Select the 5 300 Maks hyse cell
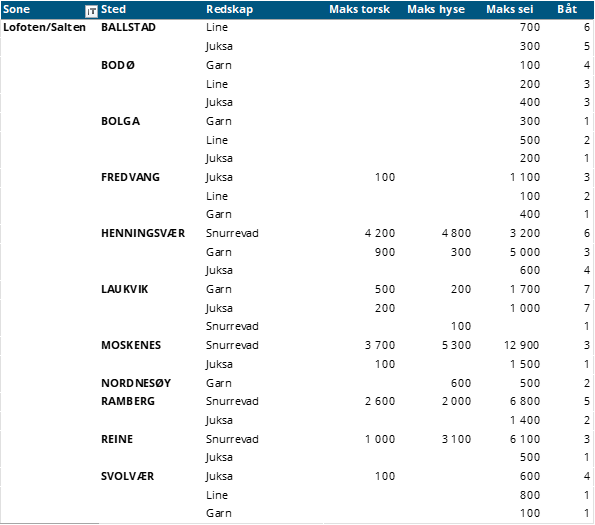 456,345
